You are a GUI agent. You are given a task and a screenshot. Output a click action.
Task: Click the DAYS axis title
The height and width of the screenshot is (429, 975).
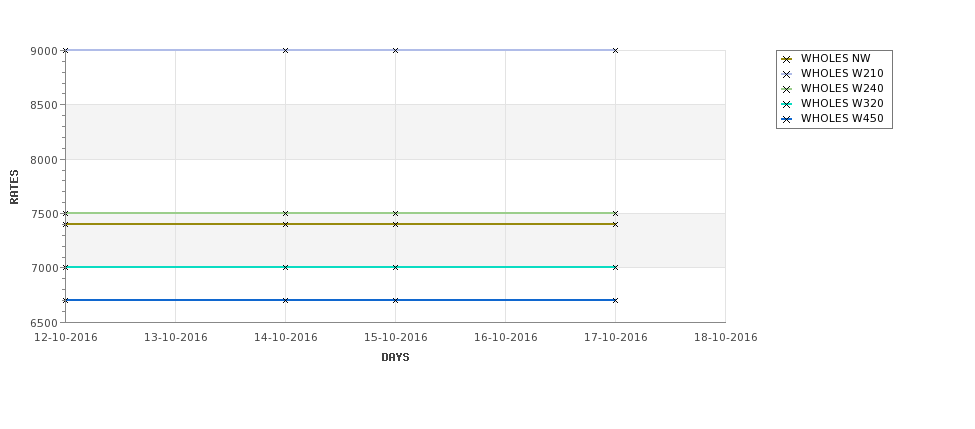395,358
